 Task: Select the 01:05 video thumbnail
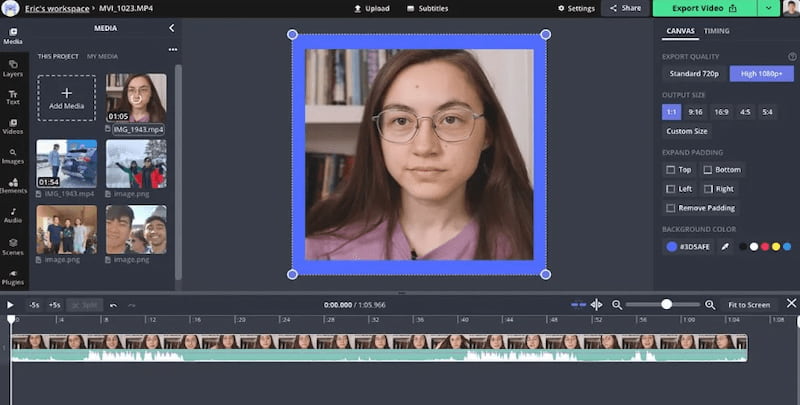[x=136, y=98]
